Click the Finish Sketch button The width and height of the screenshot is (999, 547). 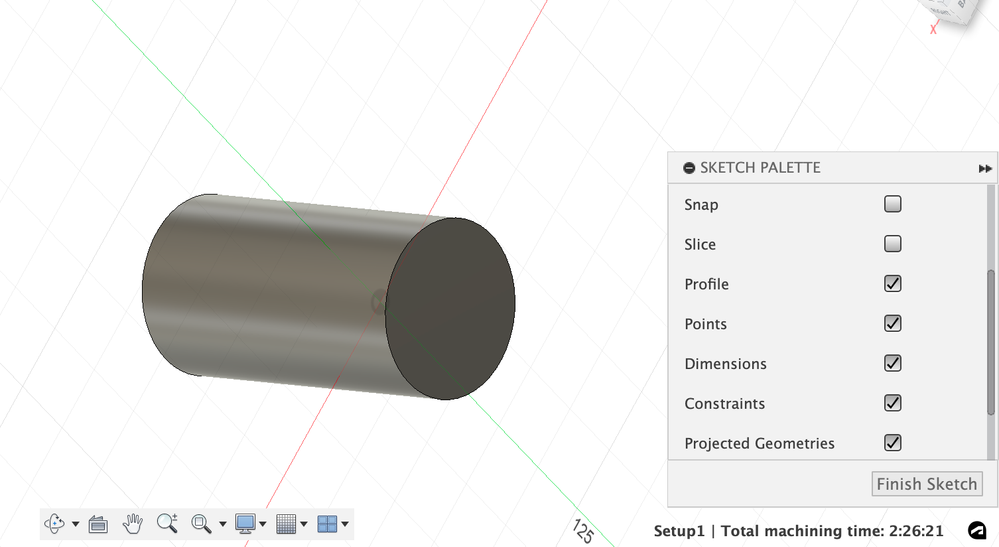click(x=926, y=484)
